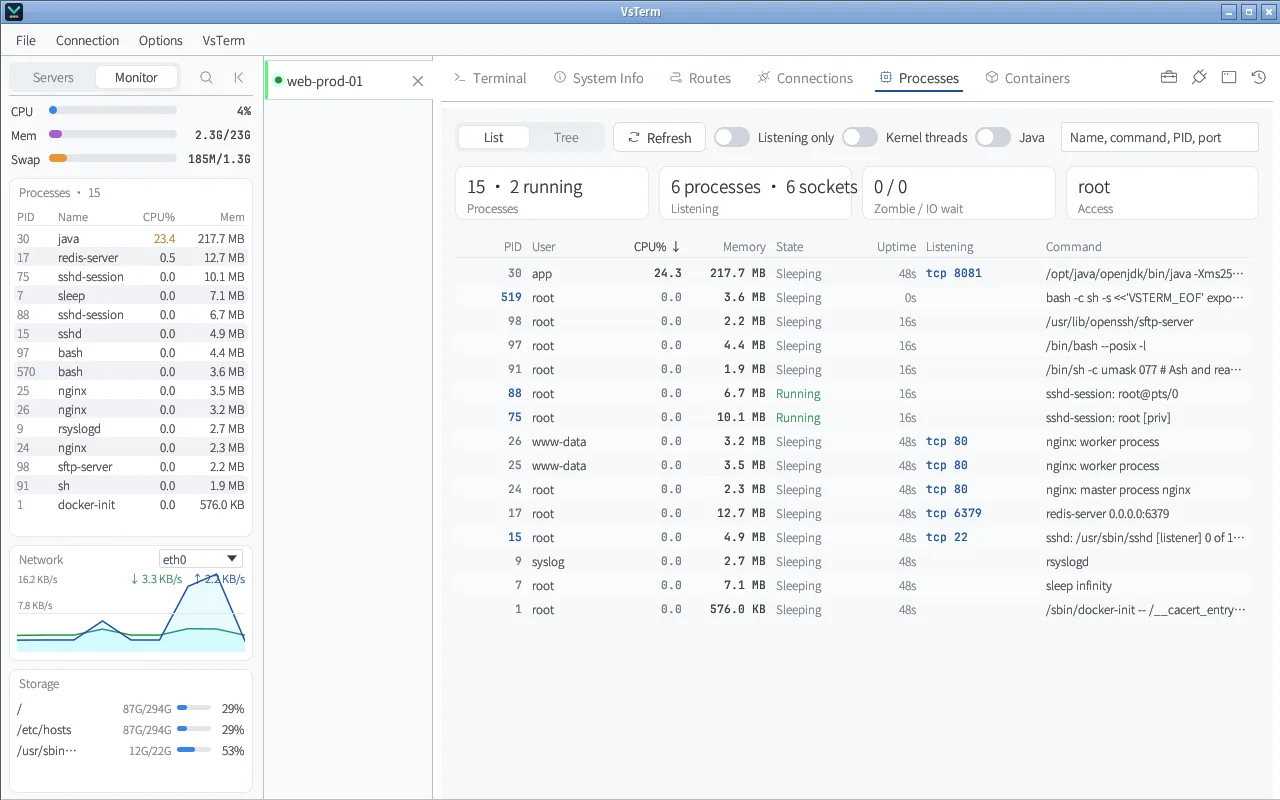Sort by the Uptime column header

tap(896, 247)
